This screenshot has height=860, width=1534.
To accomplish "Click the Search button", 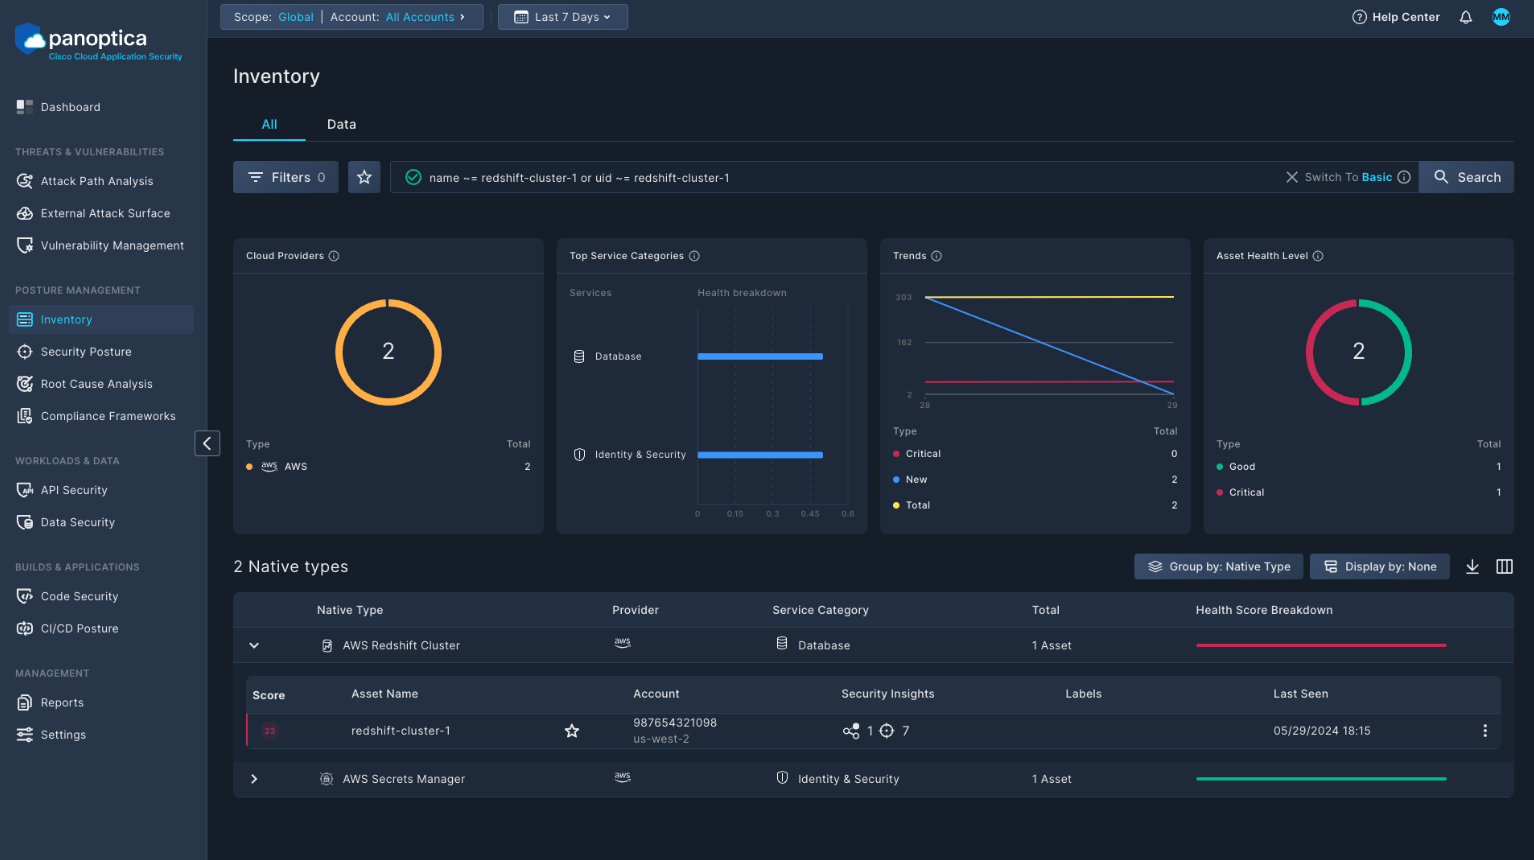I will coord(1467,177).
